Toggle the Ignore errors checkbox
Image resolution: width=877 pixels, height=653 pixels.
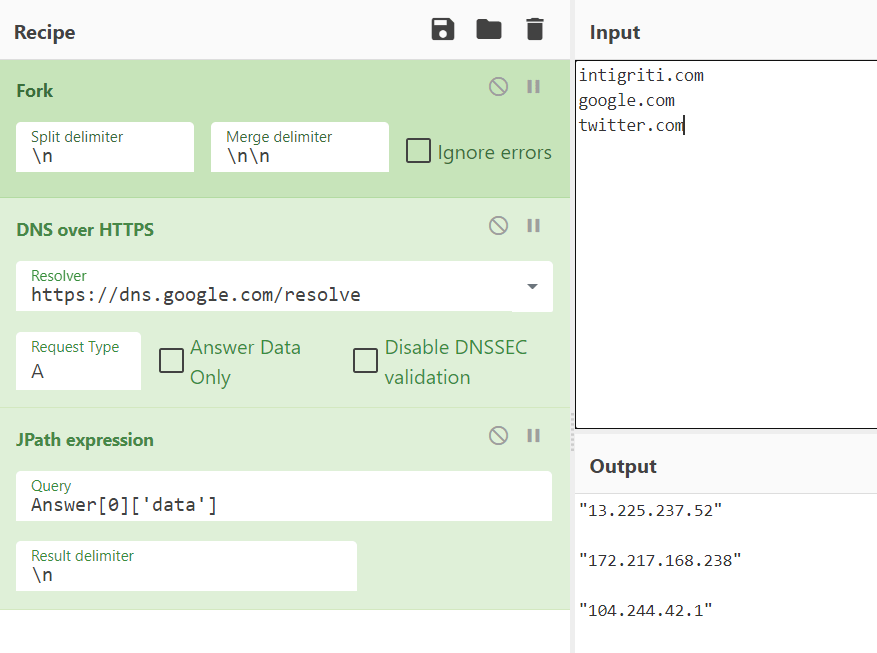click(x=418, y=151)
